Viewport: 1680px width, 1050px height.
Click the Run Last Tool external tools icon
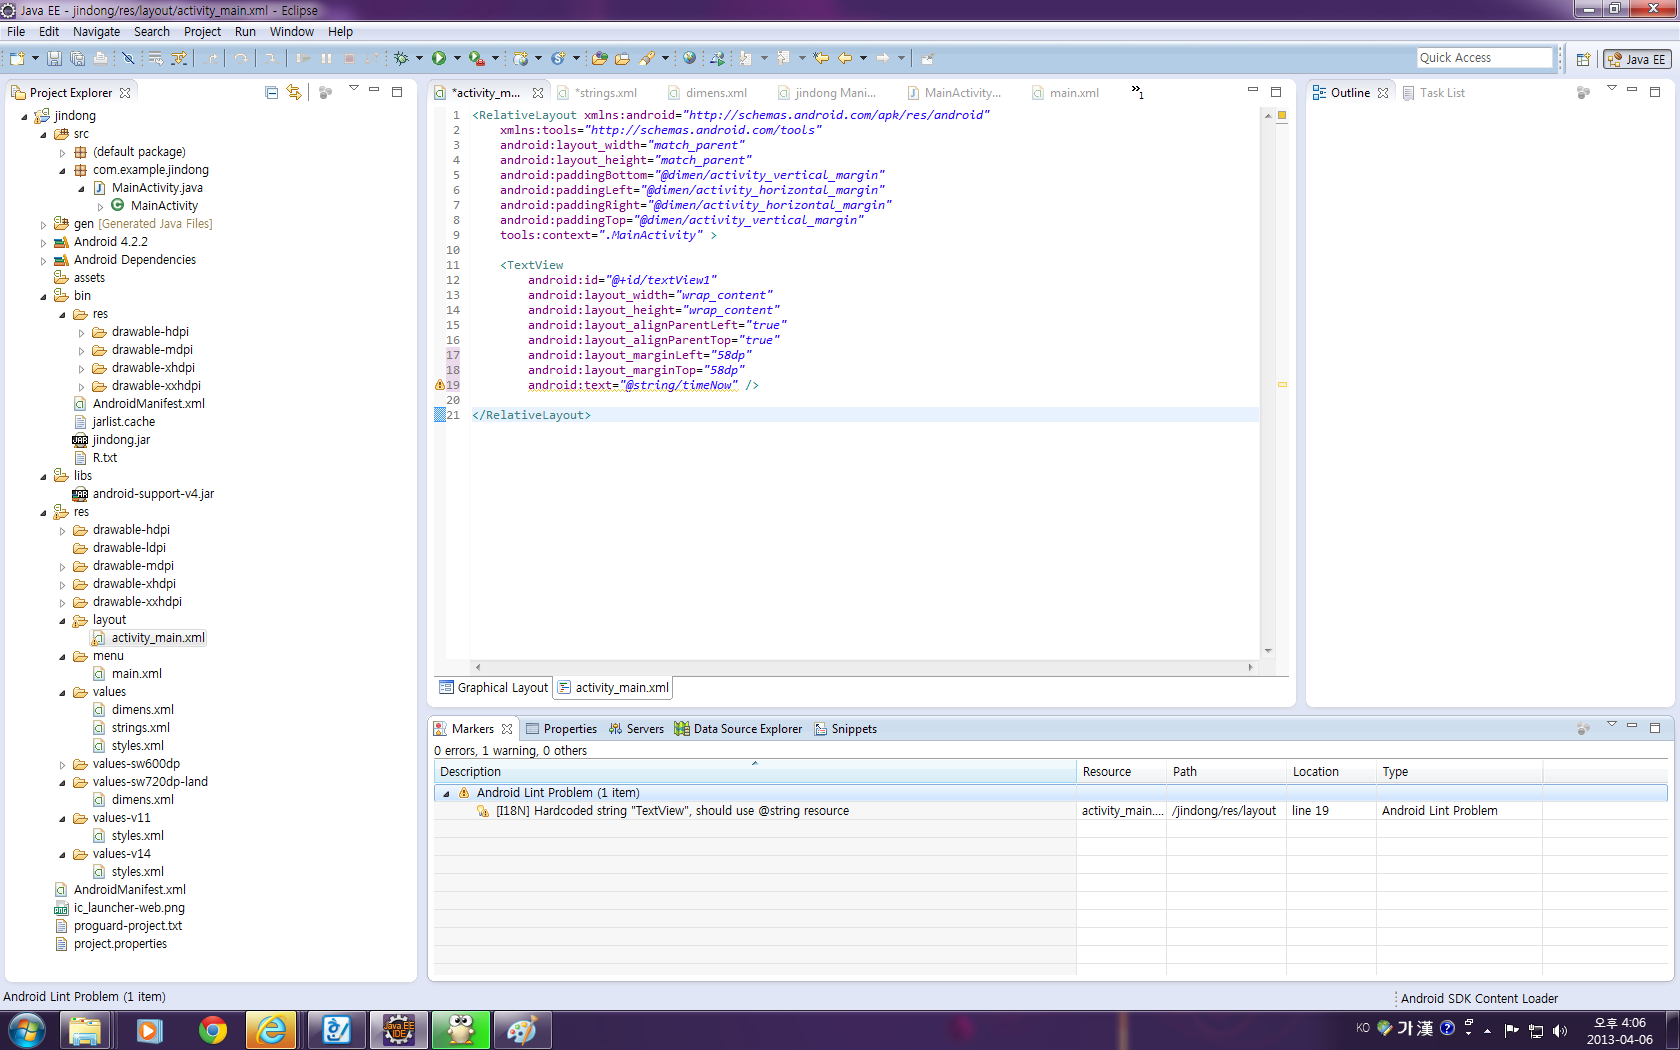pyautogui.click(x=477, y=59)
